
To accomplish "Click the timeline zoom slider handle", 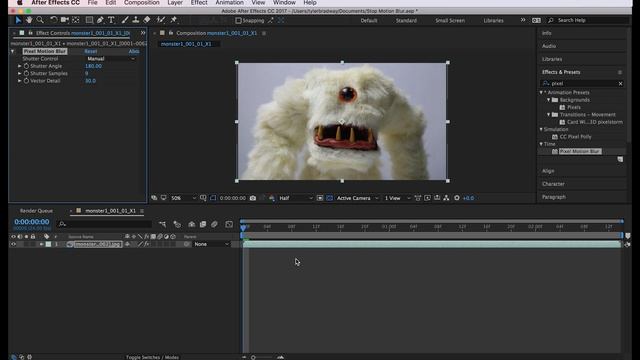I will point(253,357).
